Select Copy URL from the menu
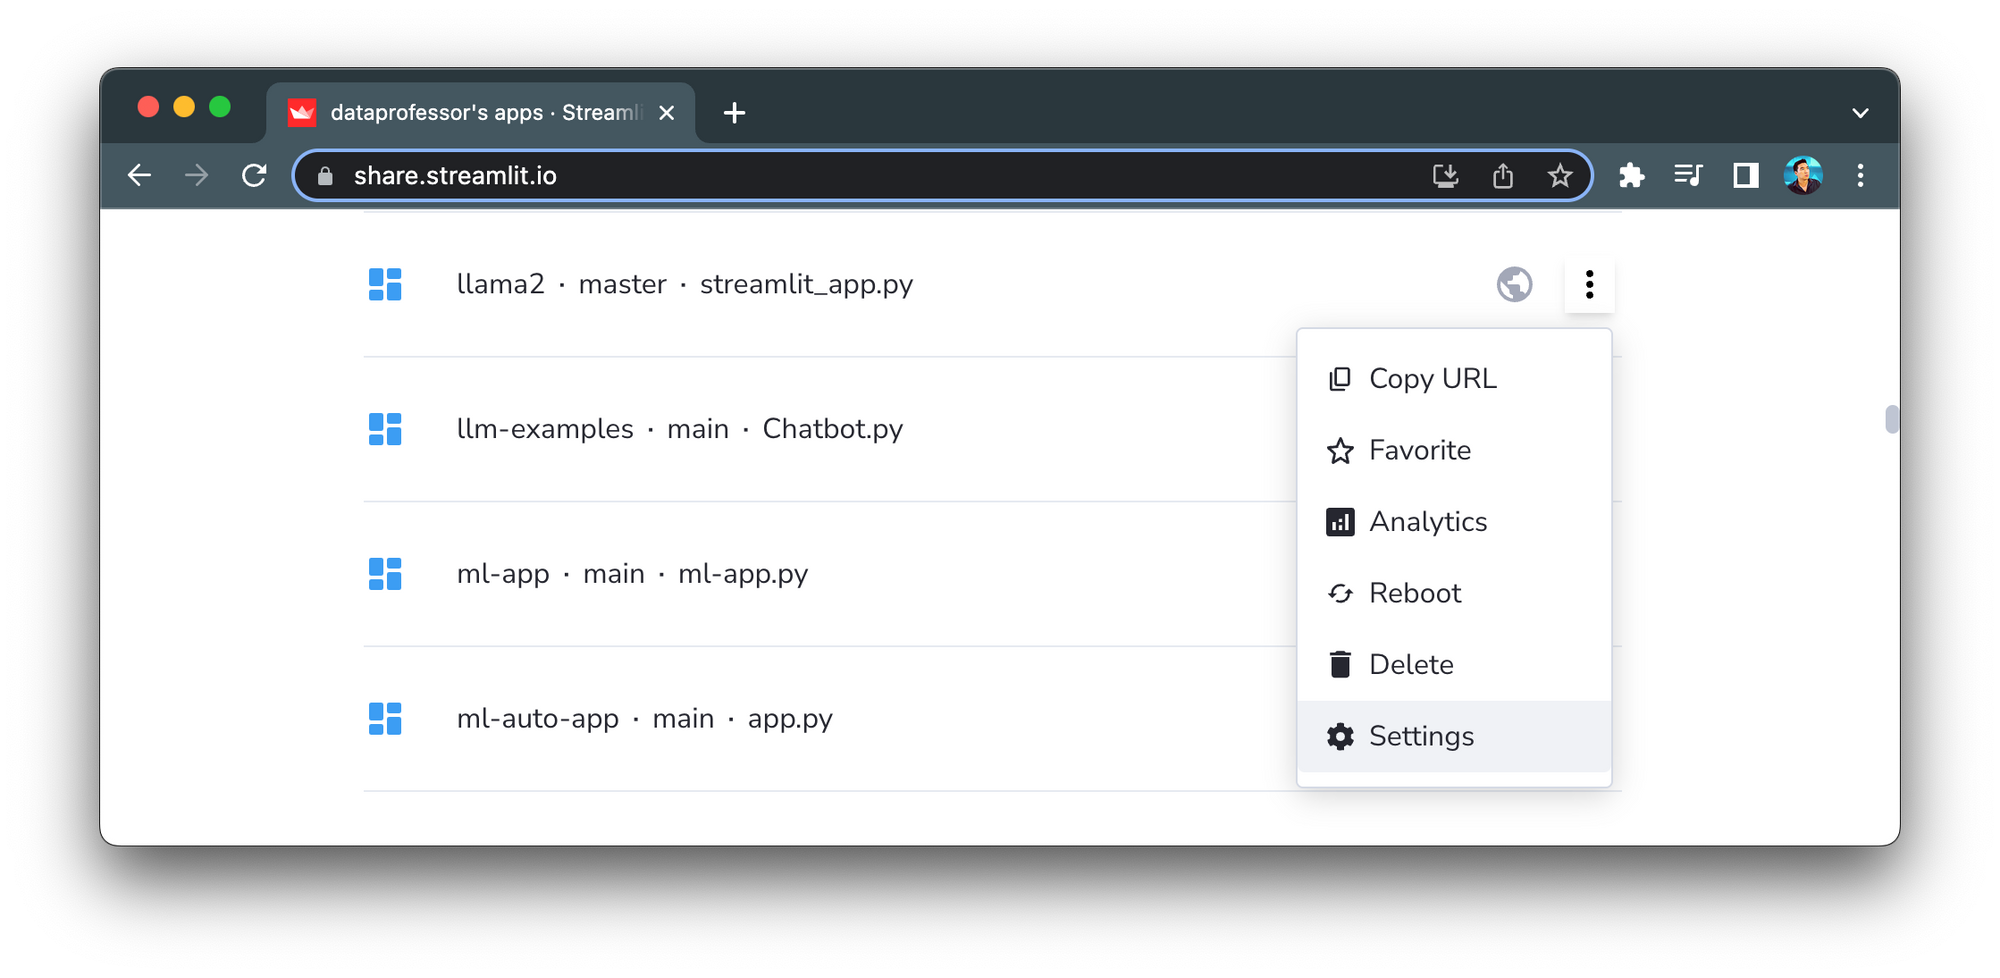 pyautogui.click(x=1432, y=379)
